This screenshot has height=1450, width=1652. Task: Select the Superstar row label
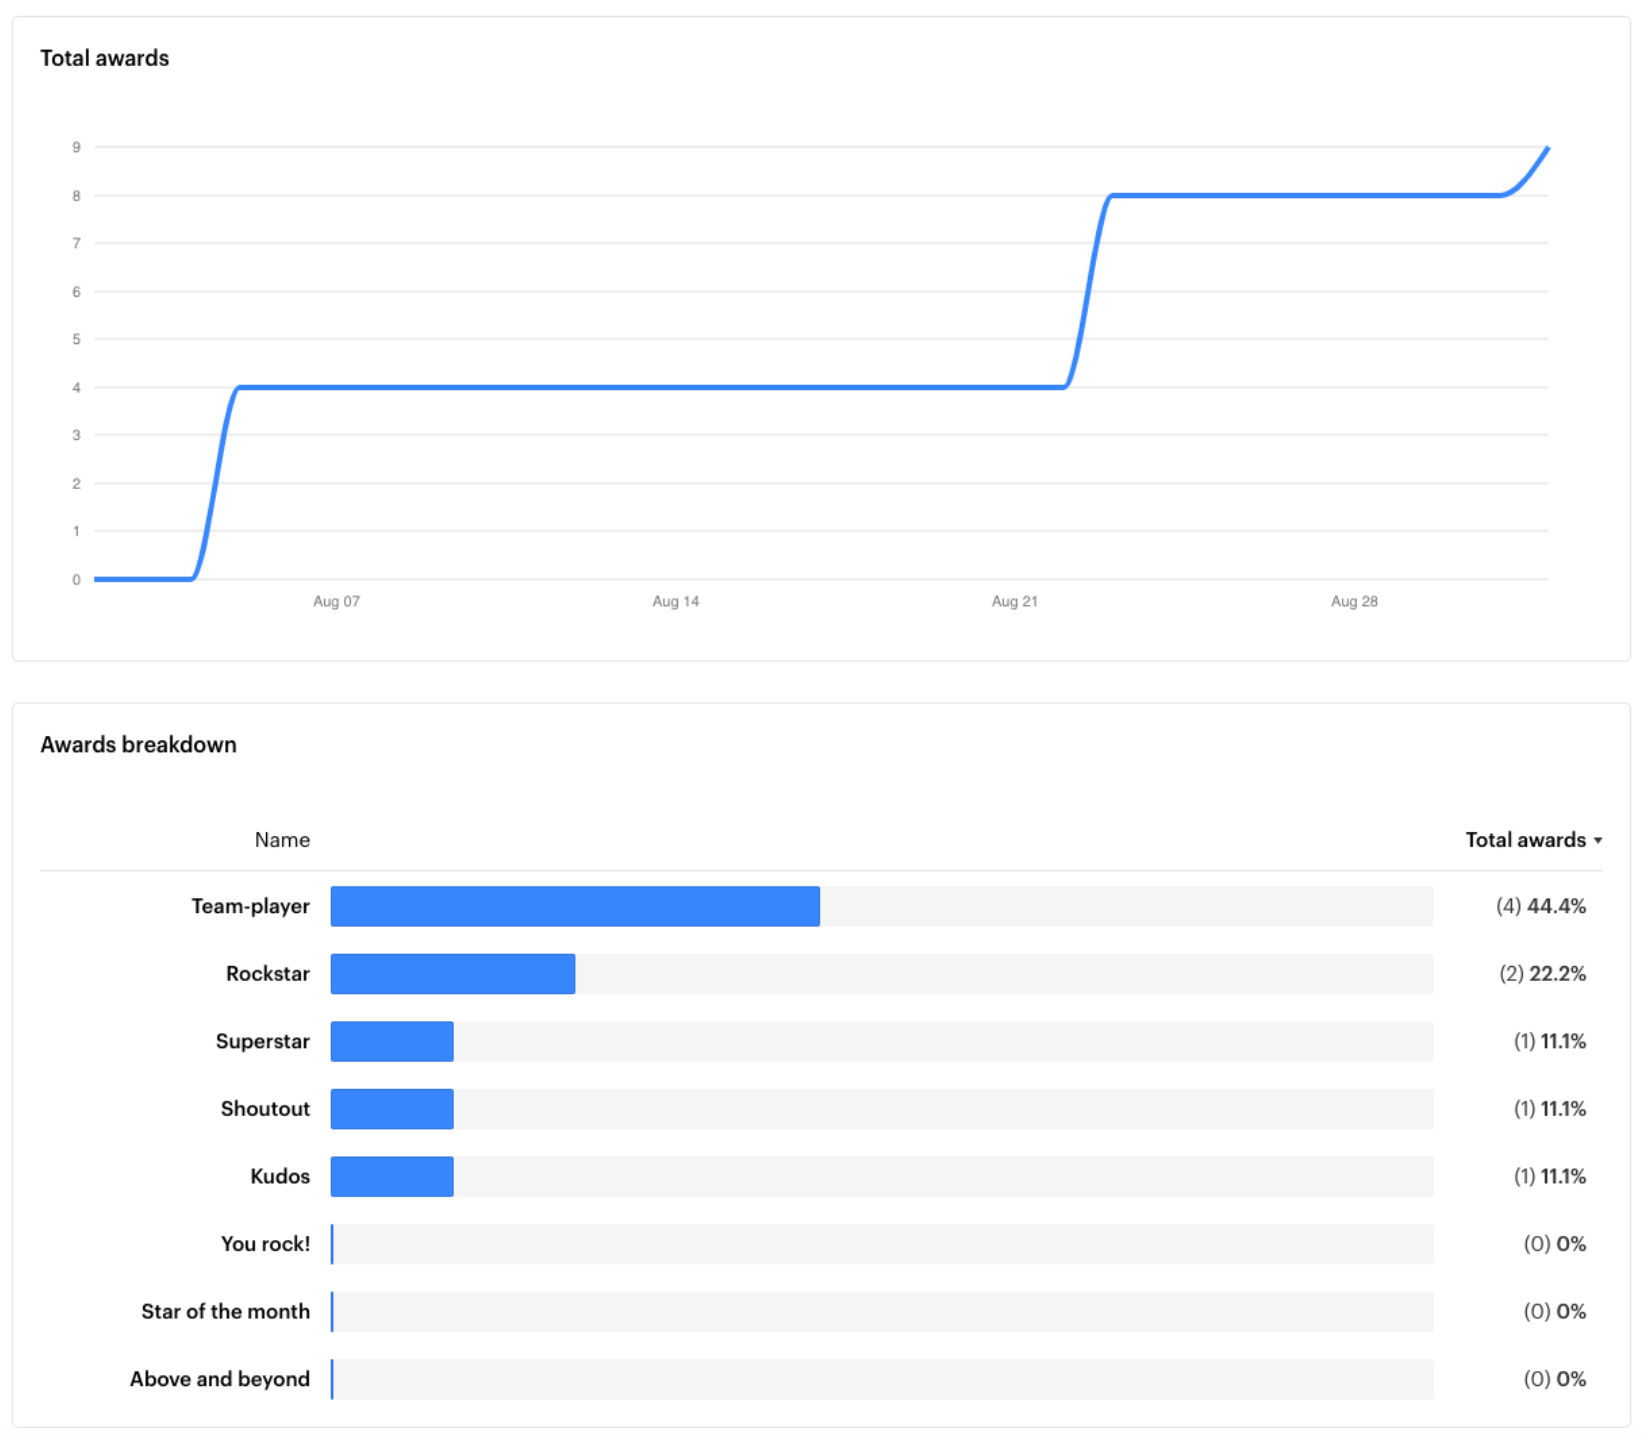click(263, 1041)
